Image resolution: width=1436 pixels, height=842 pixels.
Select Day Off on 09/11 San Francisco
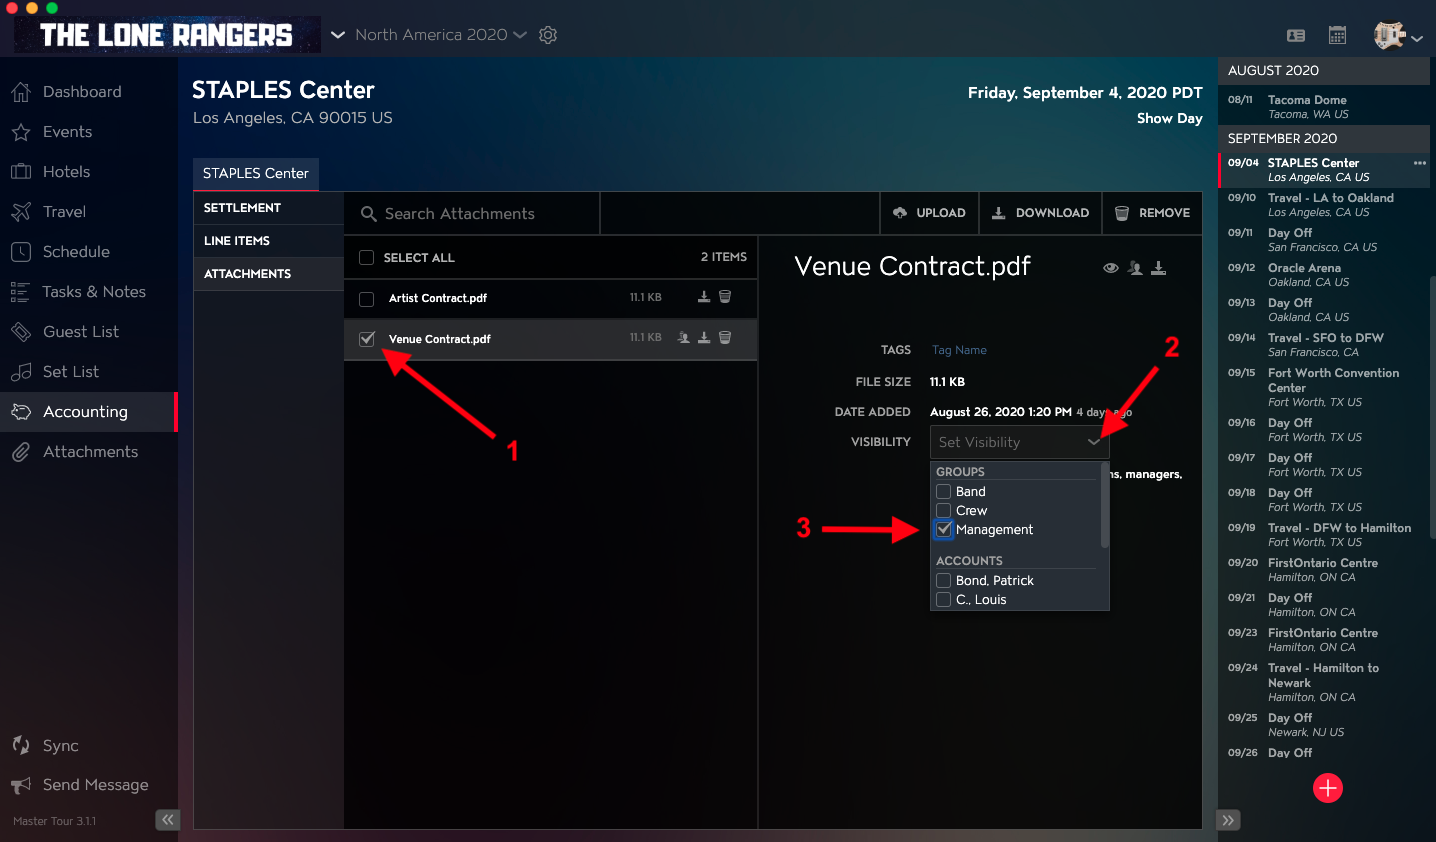click(x=1324, y=240)
